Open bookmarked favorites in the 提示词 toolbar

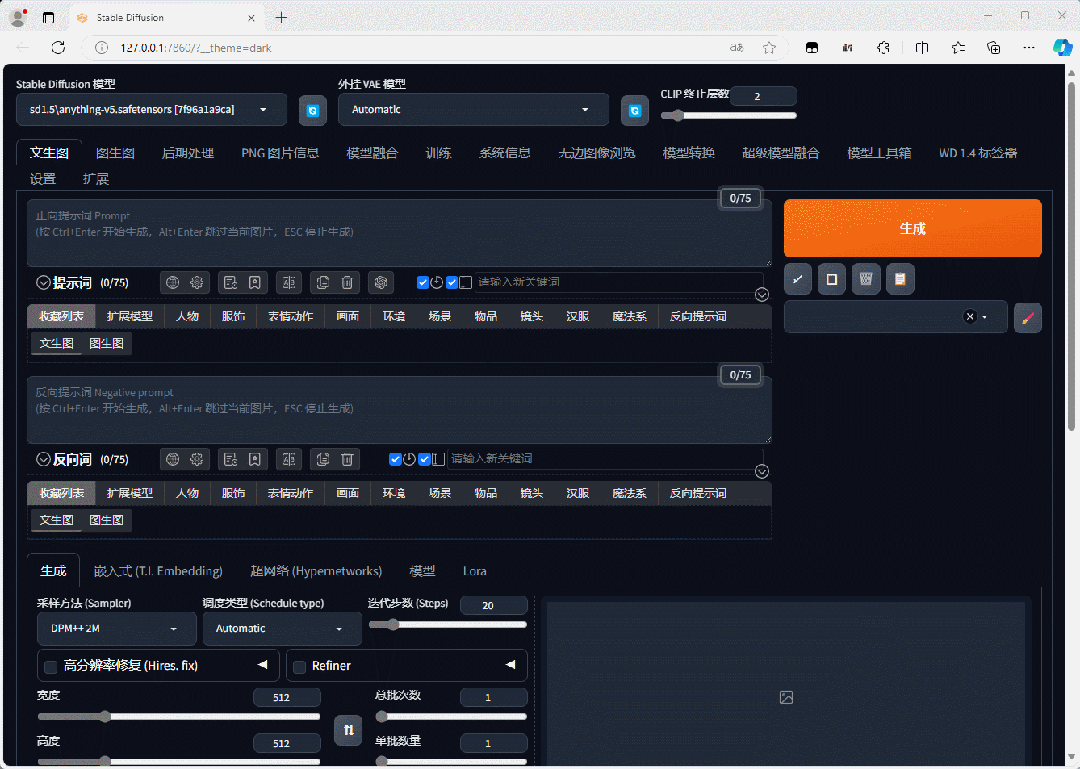click(255, 283)
